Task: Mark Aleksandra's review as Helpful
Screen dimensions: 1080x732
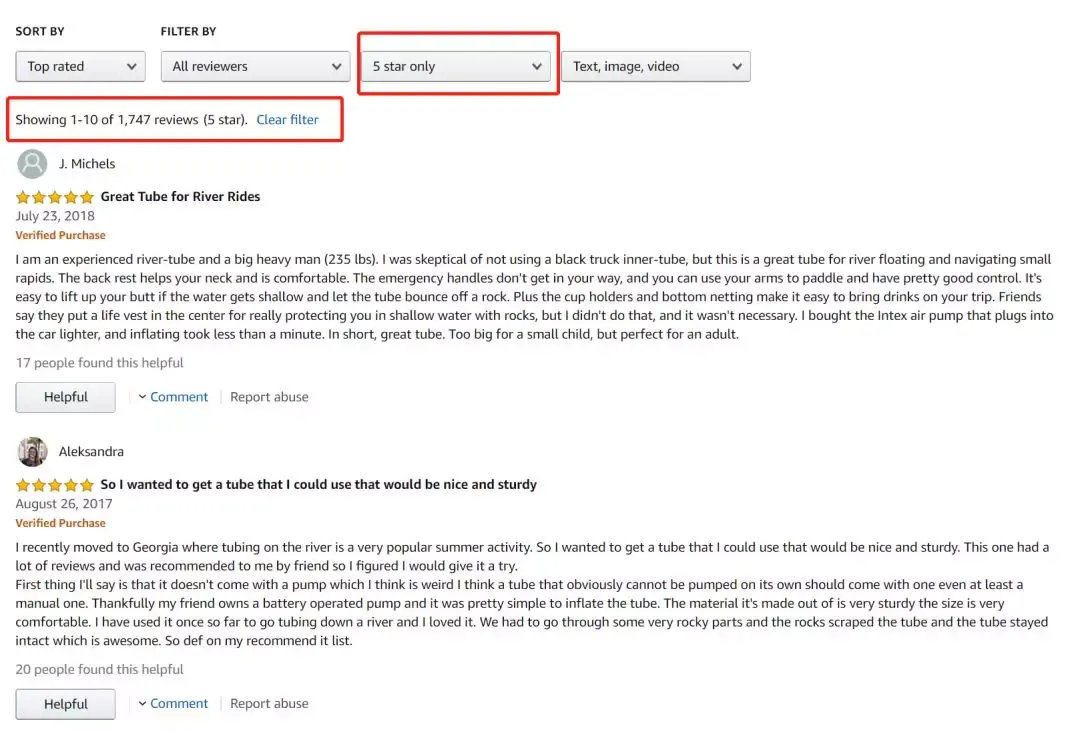Action: 65,704
